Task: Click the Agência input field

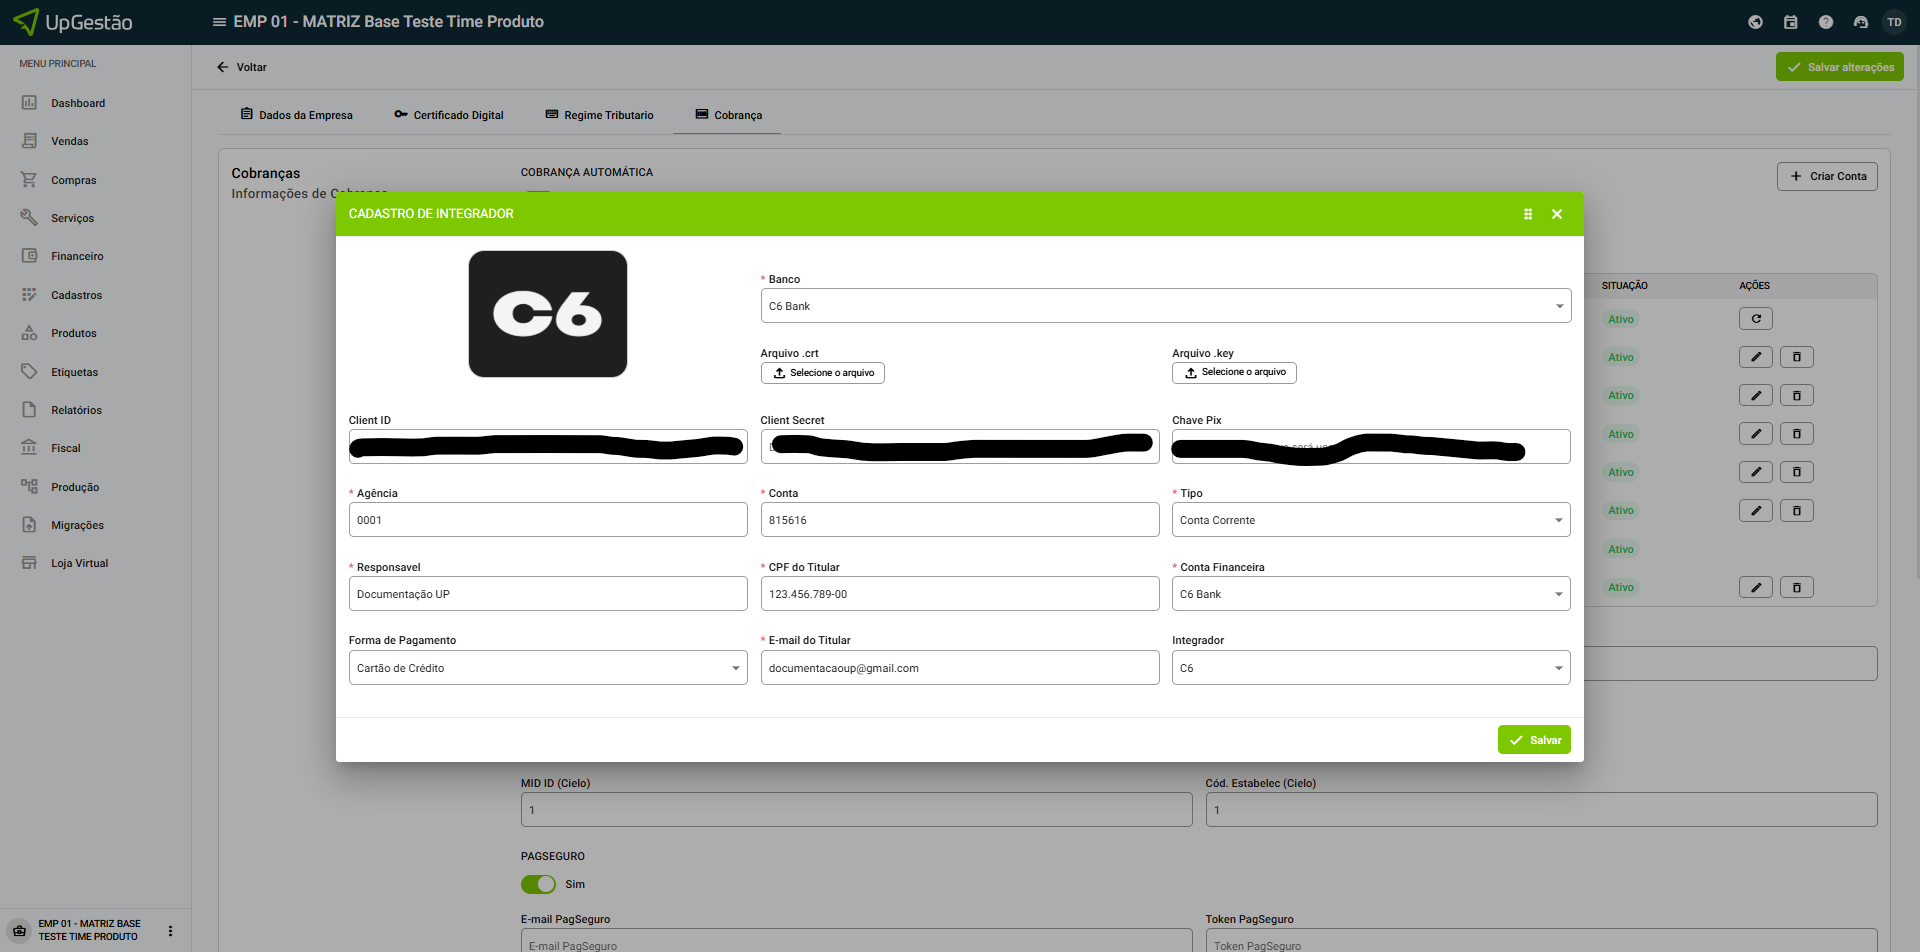Action: click(x=547, y=520)
